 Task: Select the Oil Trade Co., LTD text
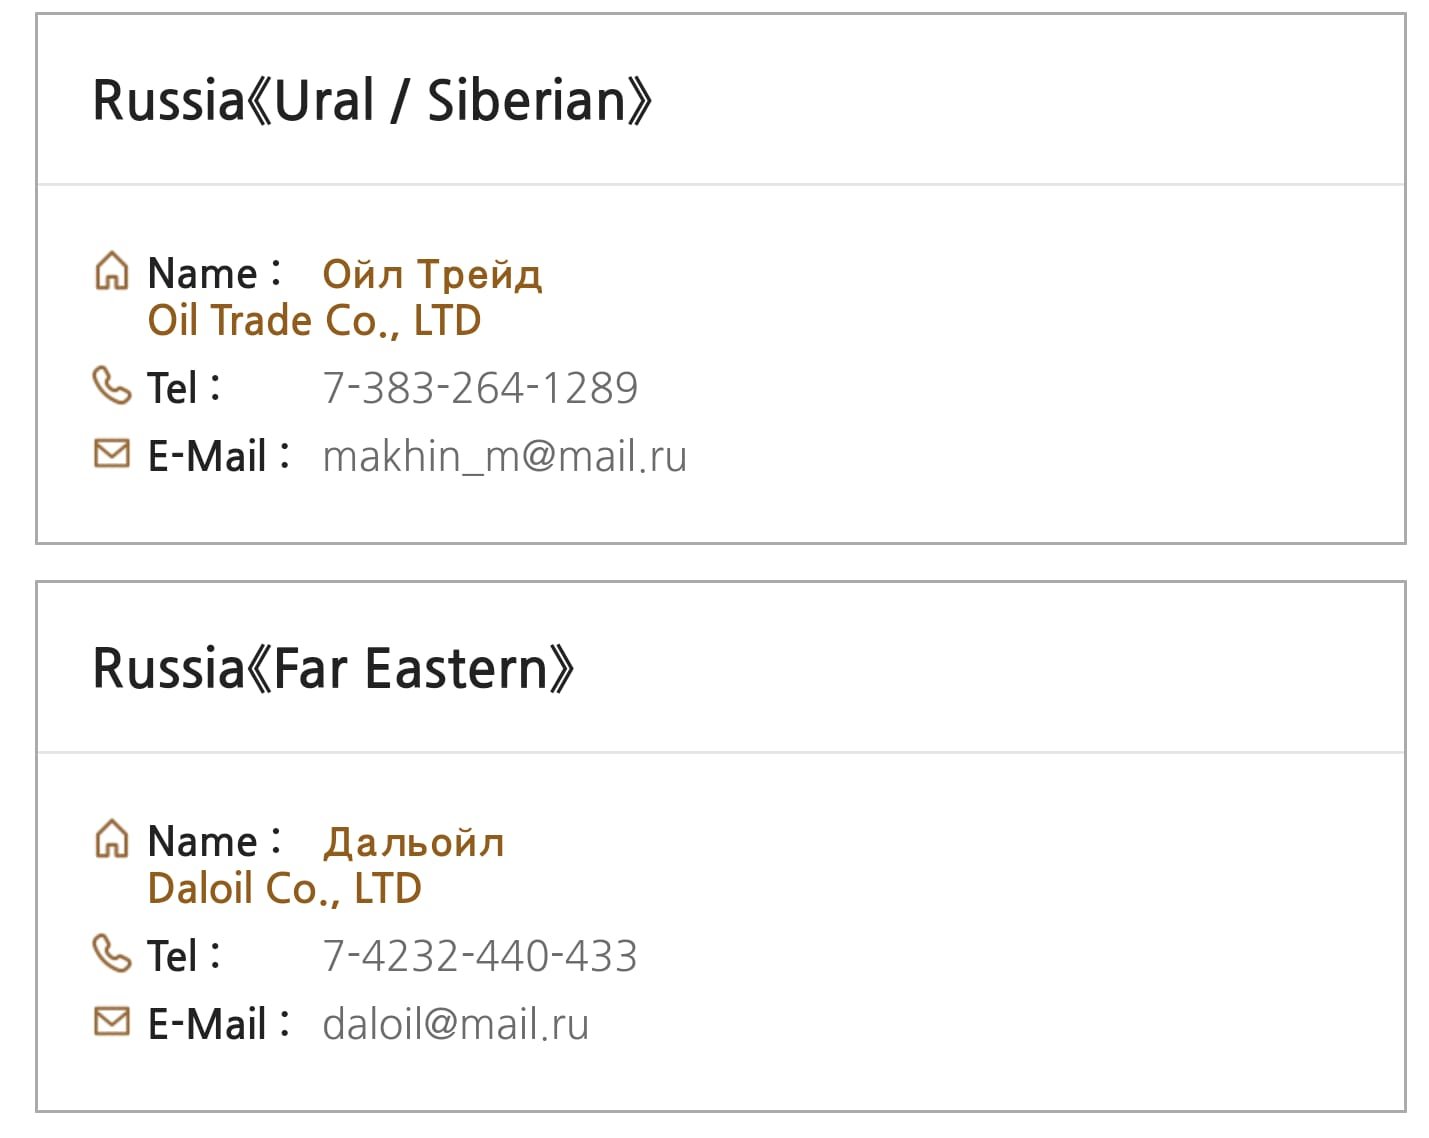[314, 322]
